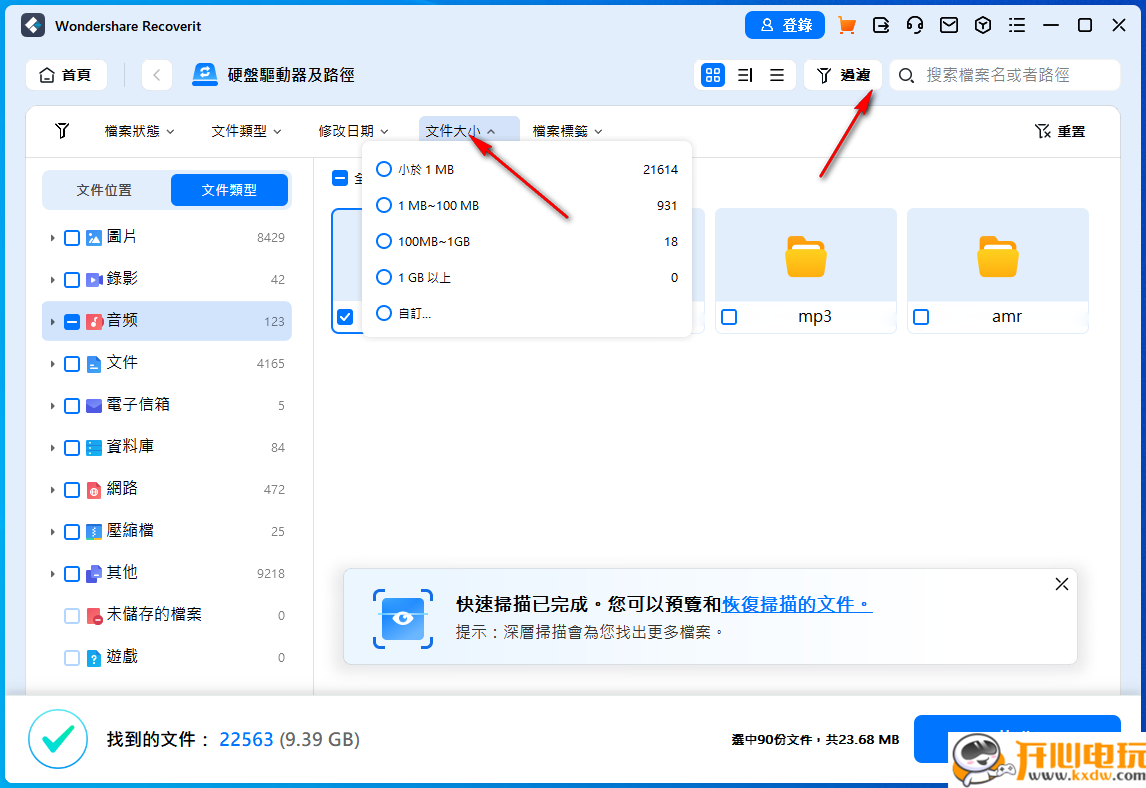Open the 文件類型 filter menu
This screenshot has height=788, width=1146.
[245, 130]
